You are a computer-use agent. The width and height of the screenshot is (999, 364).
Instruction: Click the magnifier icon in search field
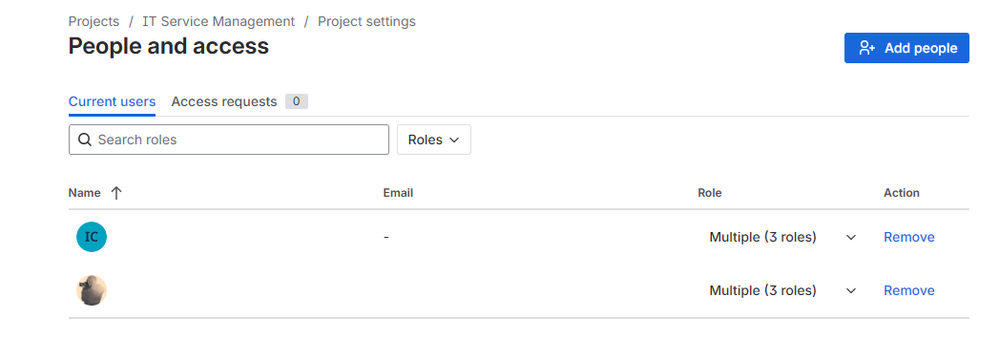tap(85, 140)
